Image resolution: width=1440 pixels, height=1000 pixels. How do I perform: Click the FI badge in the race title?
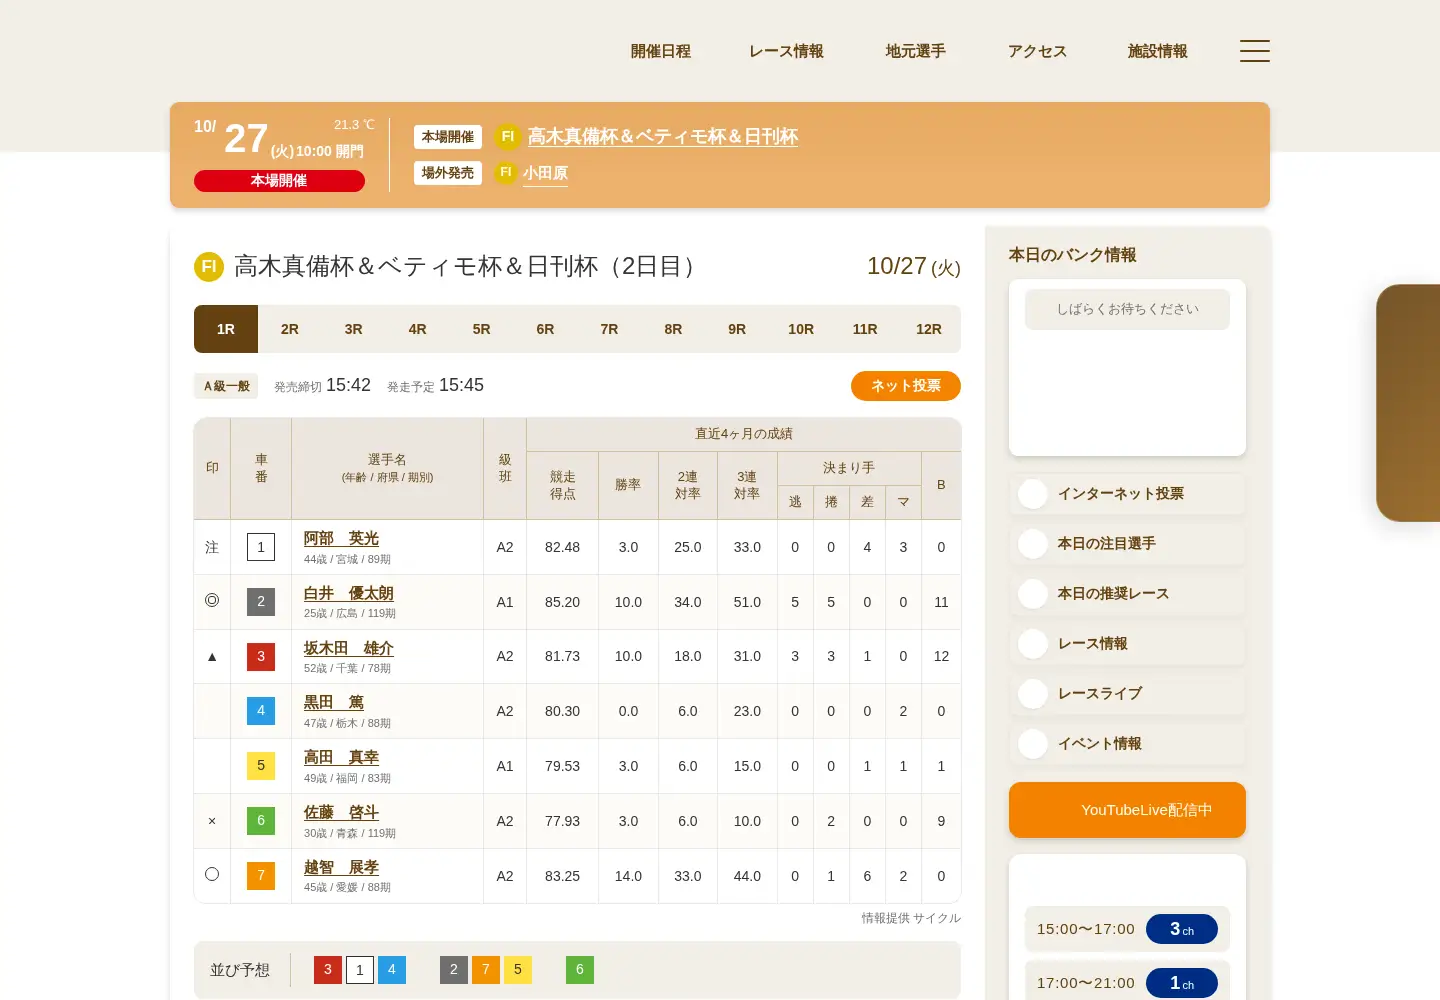pos(209,266)
